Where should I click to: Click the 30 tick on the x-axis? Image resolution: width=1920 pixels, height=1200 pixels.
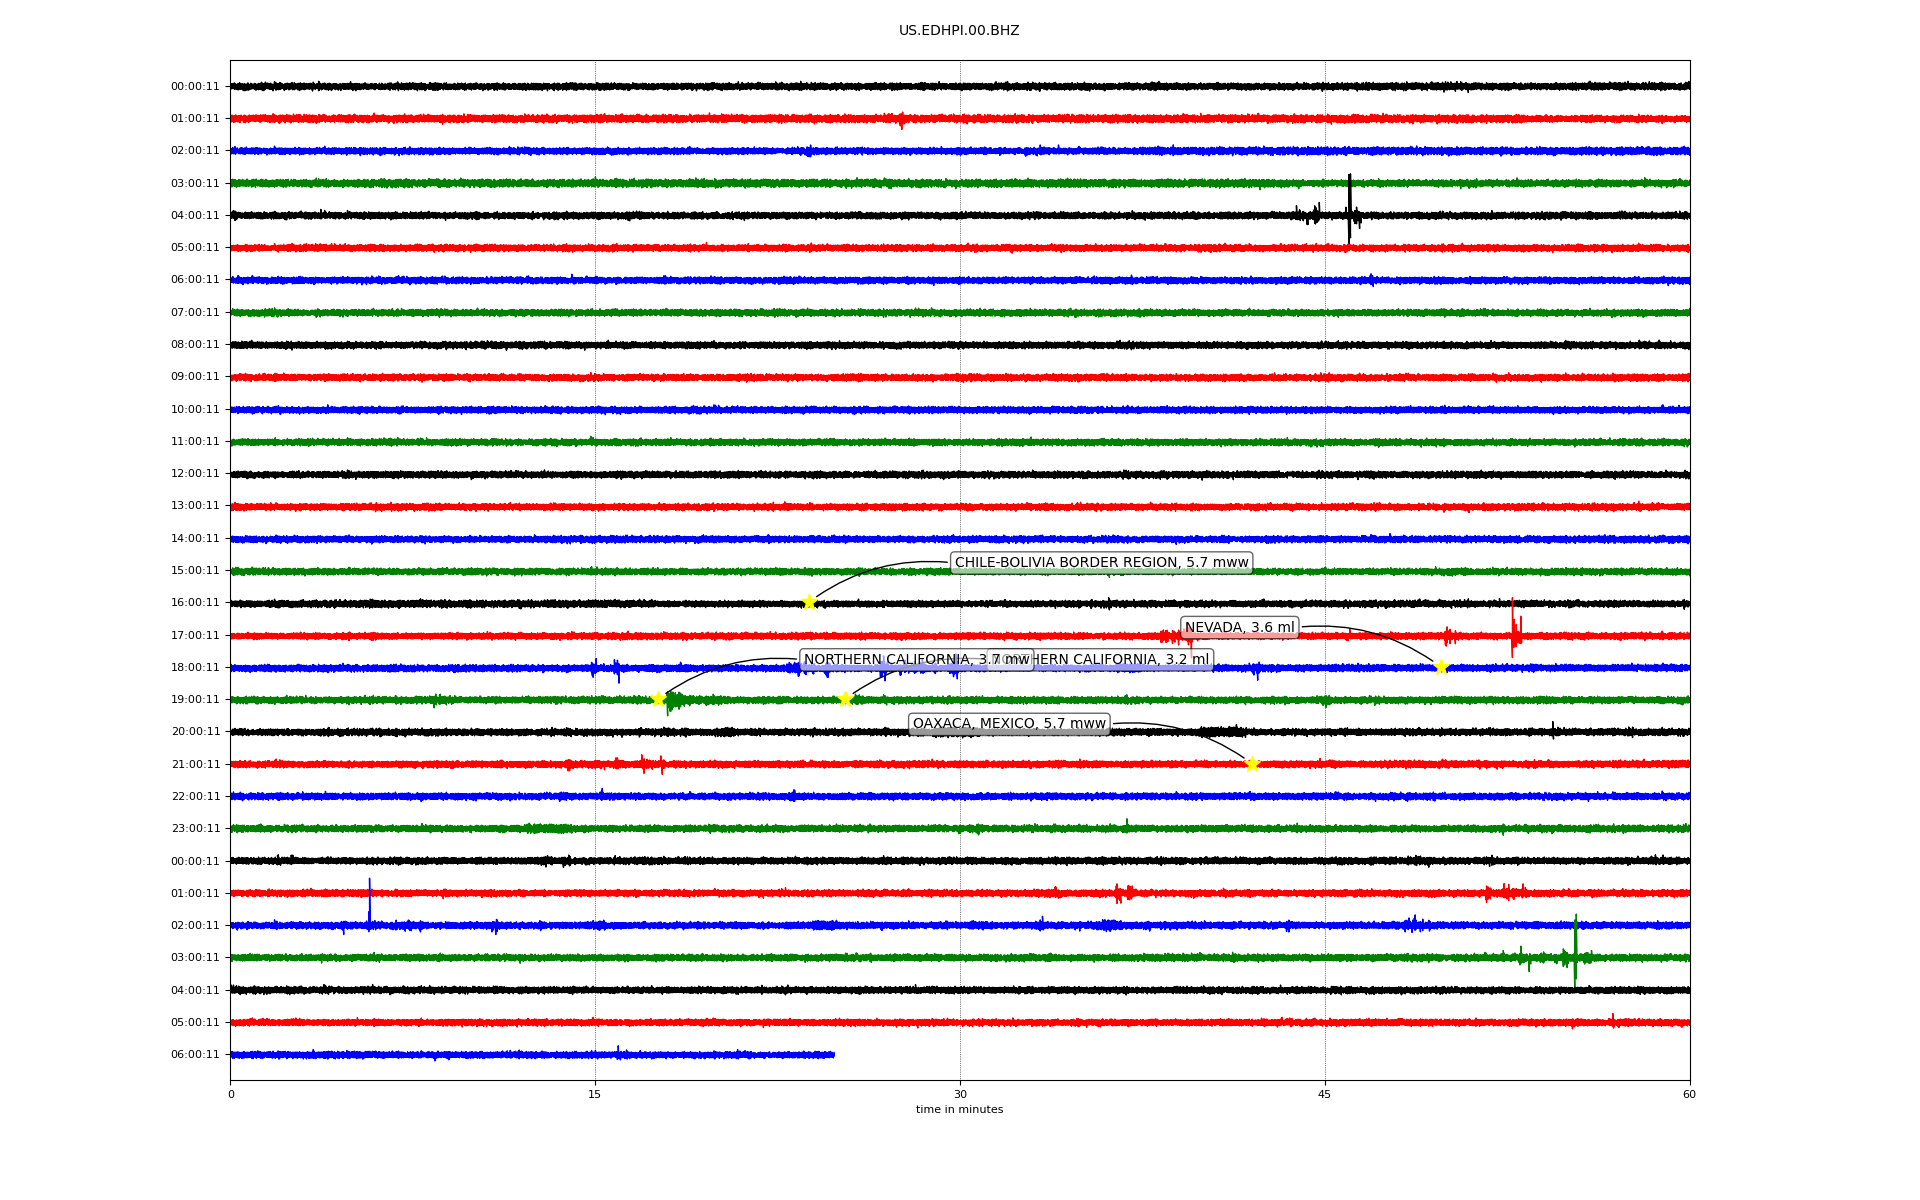coord(960,1094)
